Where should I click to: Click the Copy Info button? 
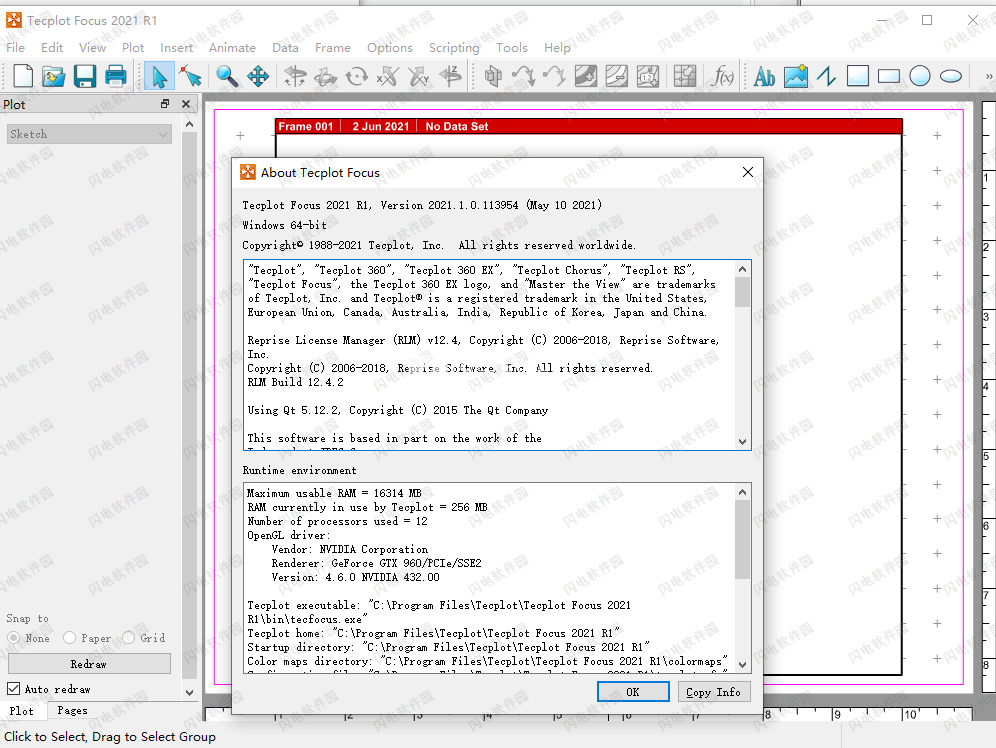click(x=713, y=691)
